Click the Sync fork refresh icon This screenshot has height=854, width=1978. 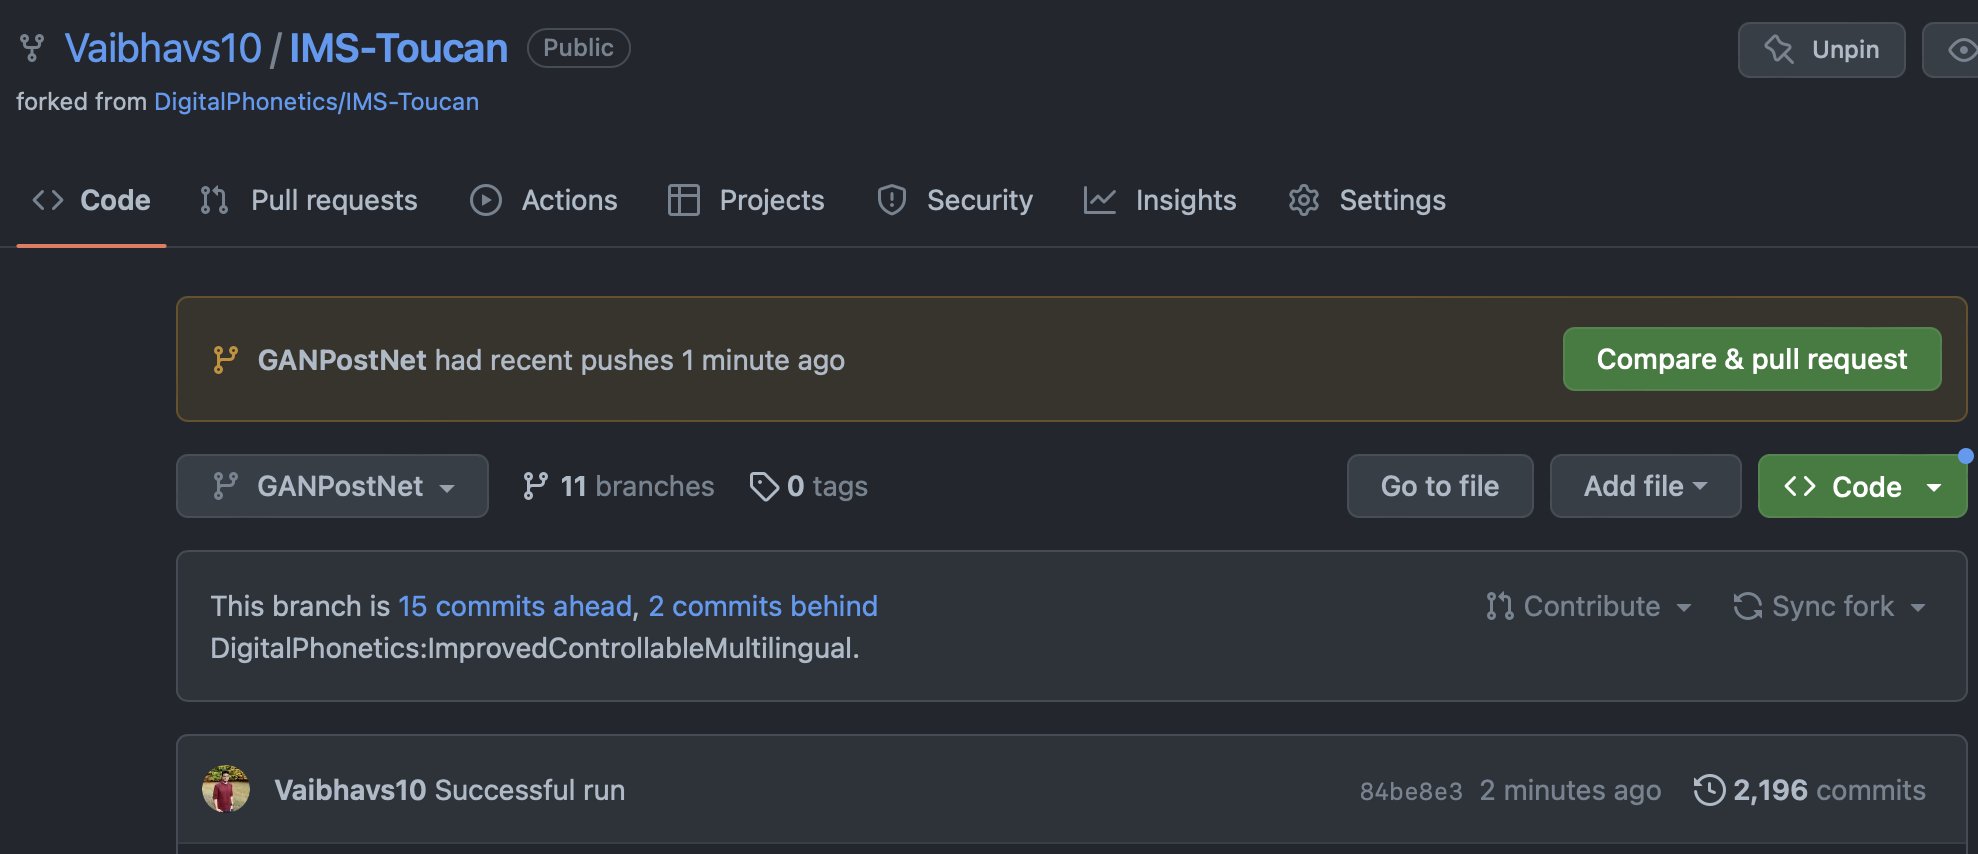coord(1748,606)
